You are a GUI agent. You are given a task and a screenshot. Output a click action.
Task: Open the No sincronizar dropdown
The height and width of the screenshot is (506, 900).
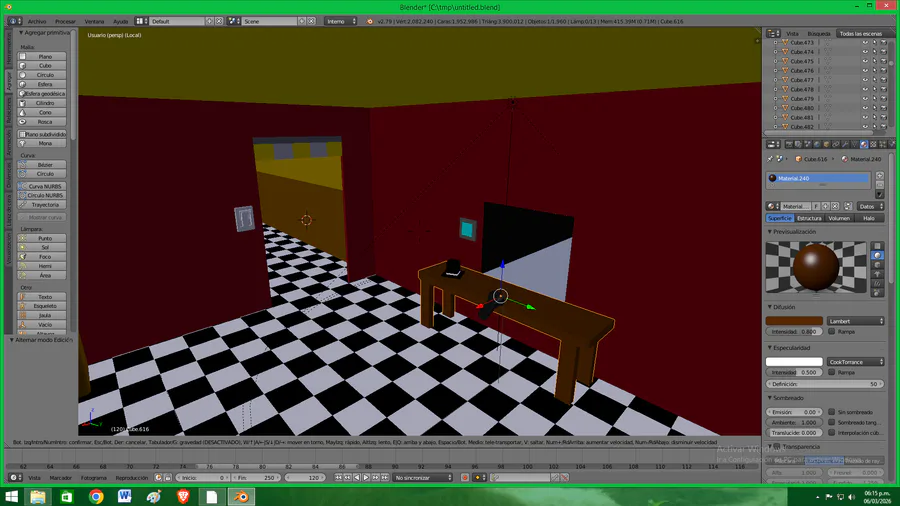[x=423, y=477]
